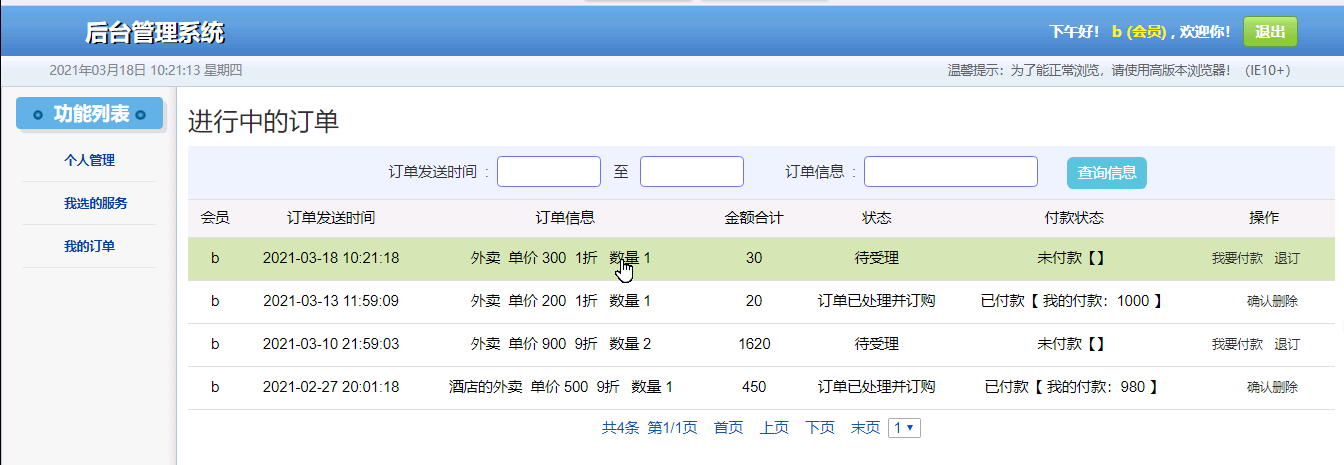This screenshot has height=465, width=1344.
Task: Click 退订 for the 2021-03-10 order
Action: [1287, 344]
